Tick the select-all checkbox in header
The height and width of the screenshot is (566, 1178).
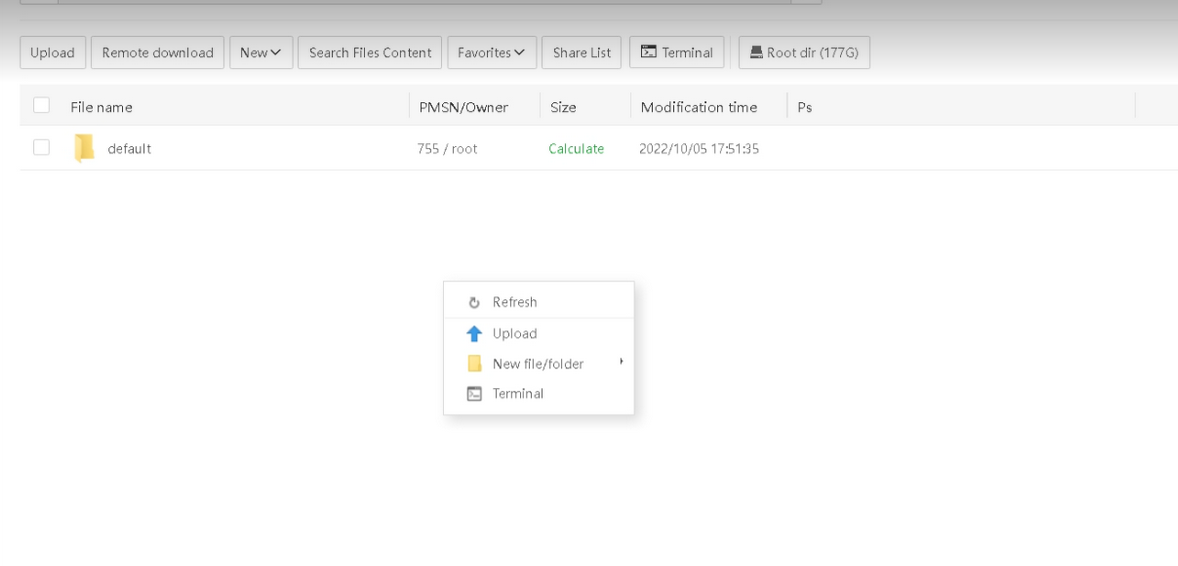(x=41, y=106)
